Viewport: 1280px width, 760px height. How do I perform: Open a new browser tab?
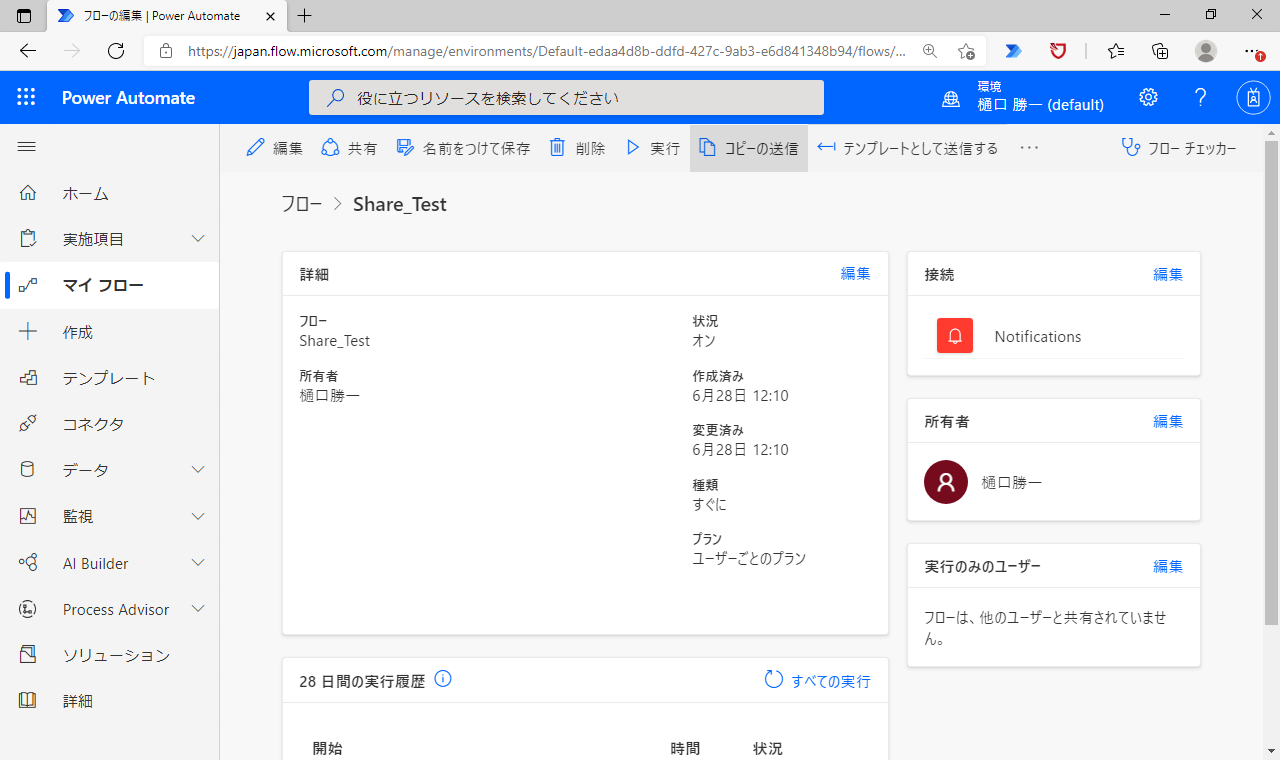[305, 15]
